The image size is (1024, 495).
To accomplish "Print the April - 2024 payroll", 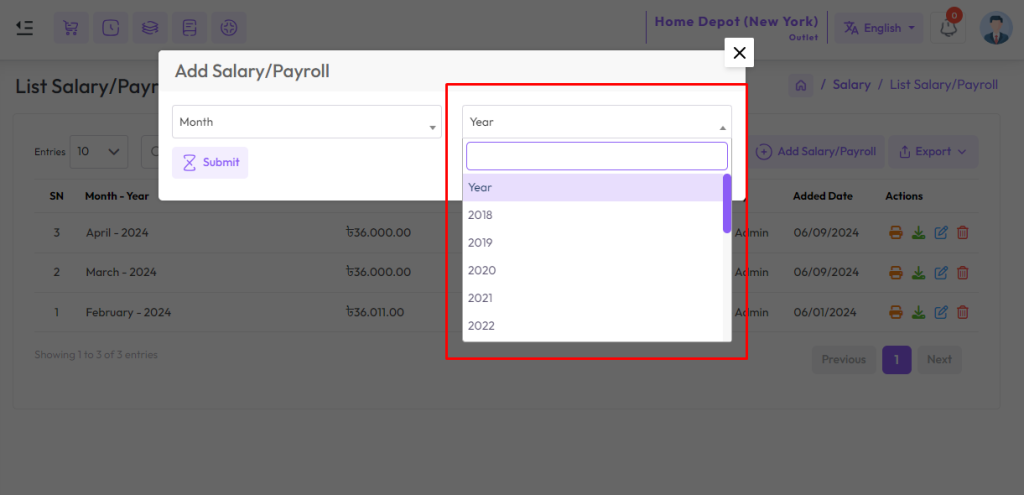I will click(896, 232).
